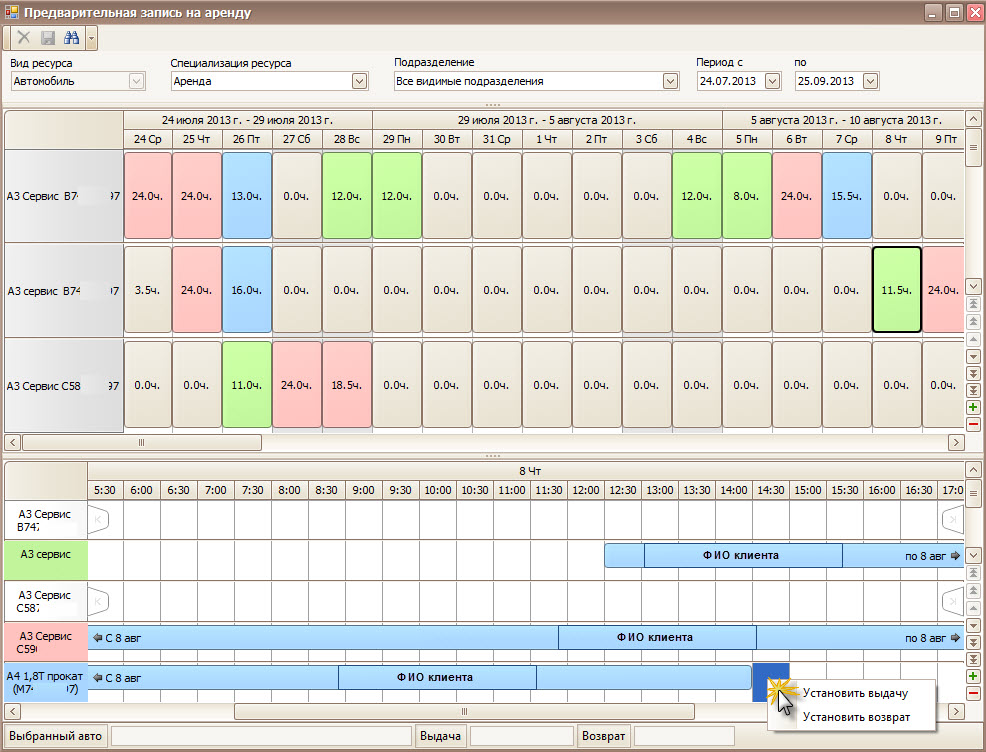The image size is (986, 752).
Task: Click green plus icon beside lower timeline
Action: [974, 677]
